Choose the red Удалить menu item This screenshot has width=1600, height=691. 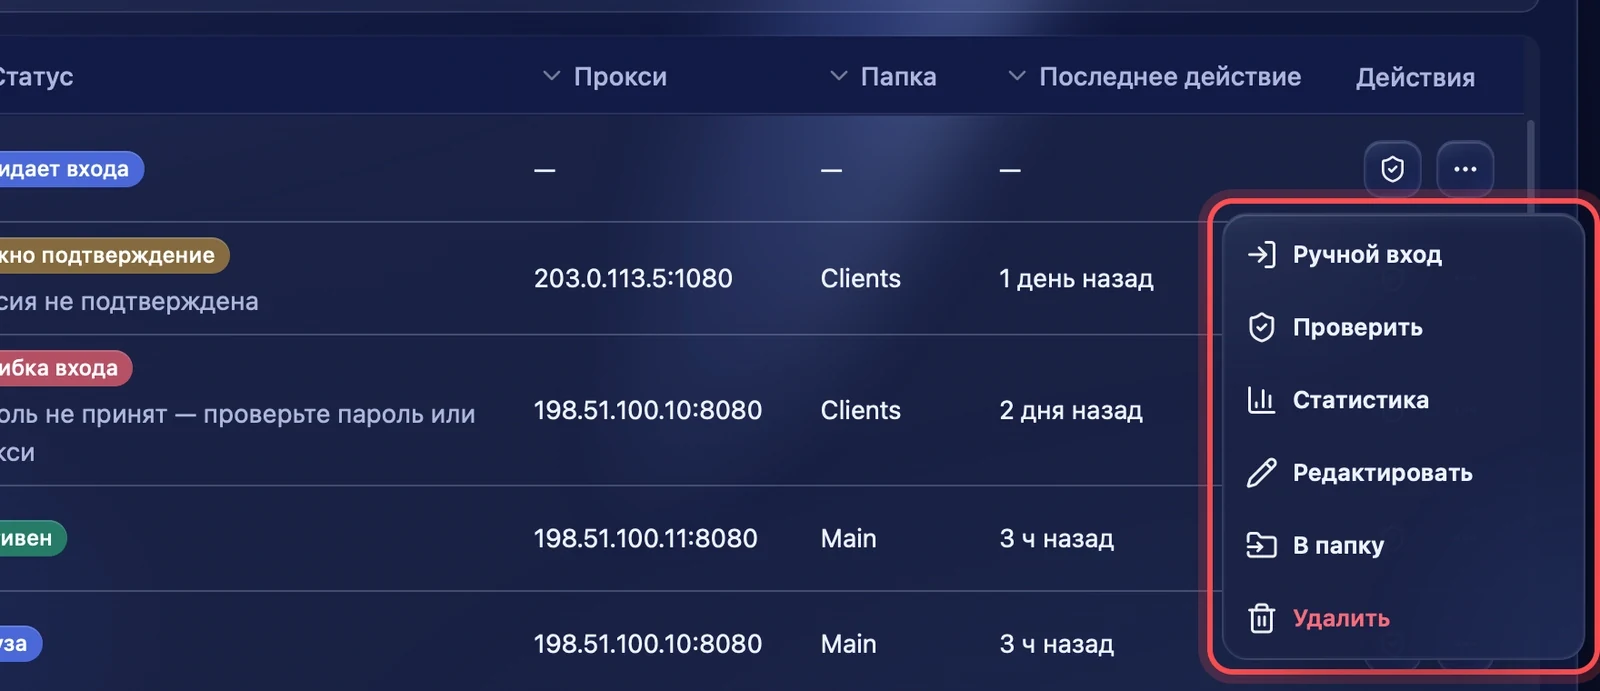tap(1403, 618)
